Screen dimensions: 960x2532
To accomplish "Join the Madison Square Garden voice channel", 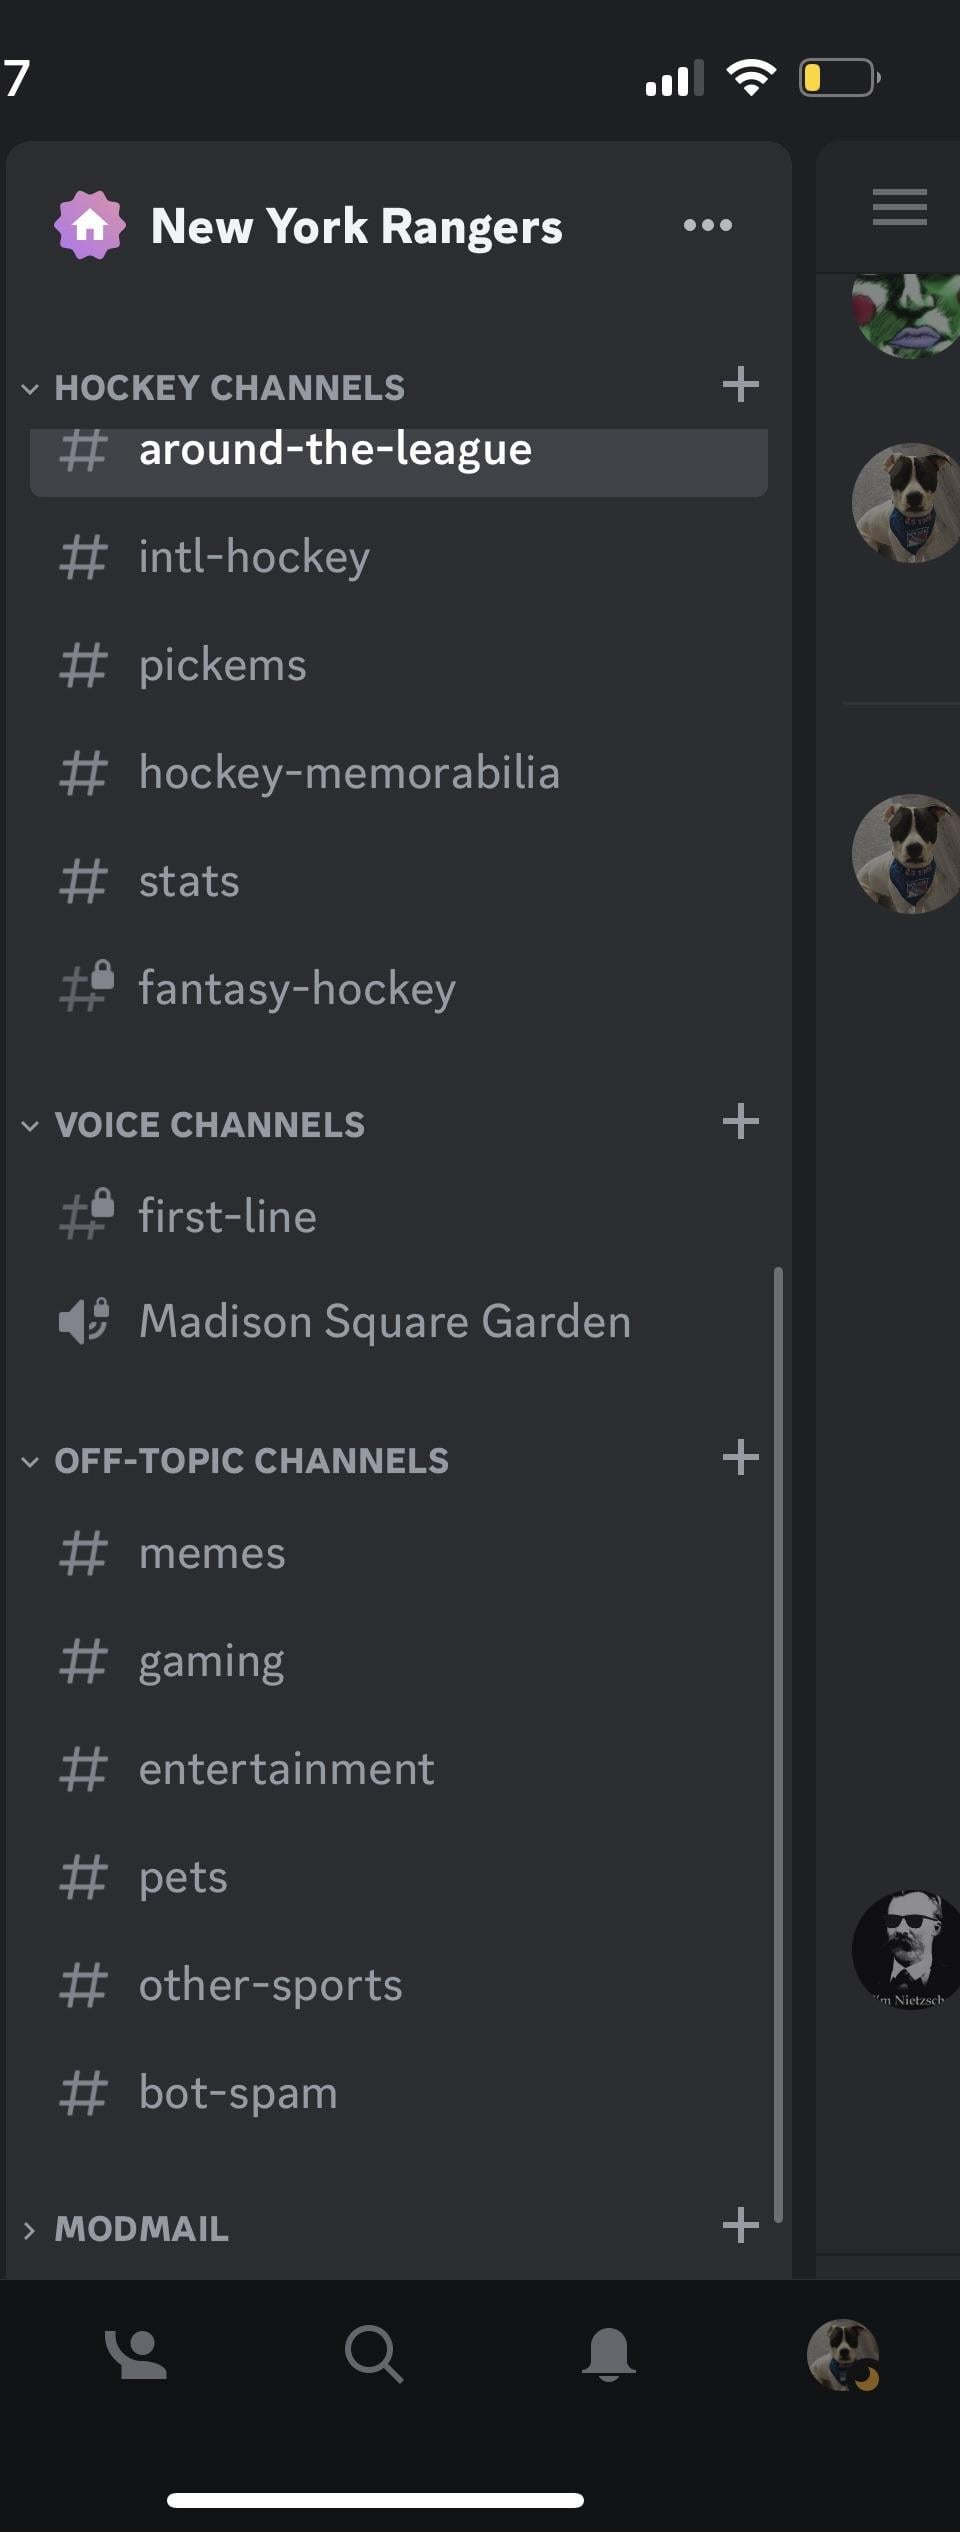I will click(x=384, y=1321).
